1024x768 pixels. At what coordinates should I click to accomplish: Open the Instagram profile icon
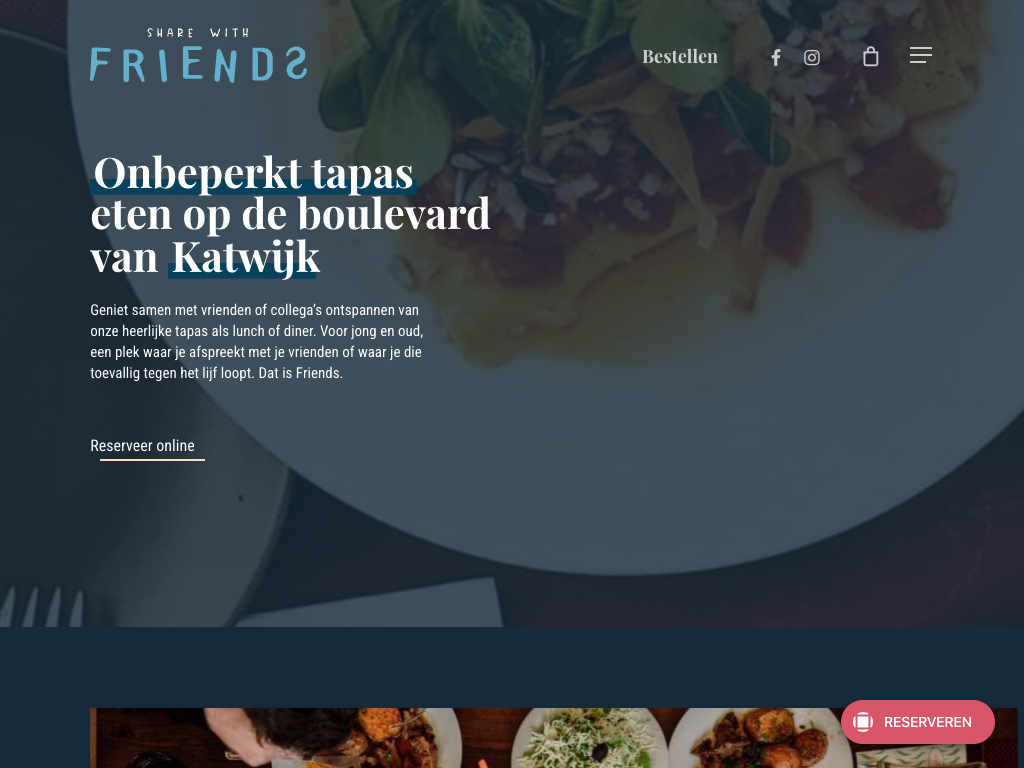[811, 57]
